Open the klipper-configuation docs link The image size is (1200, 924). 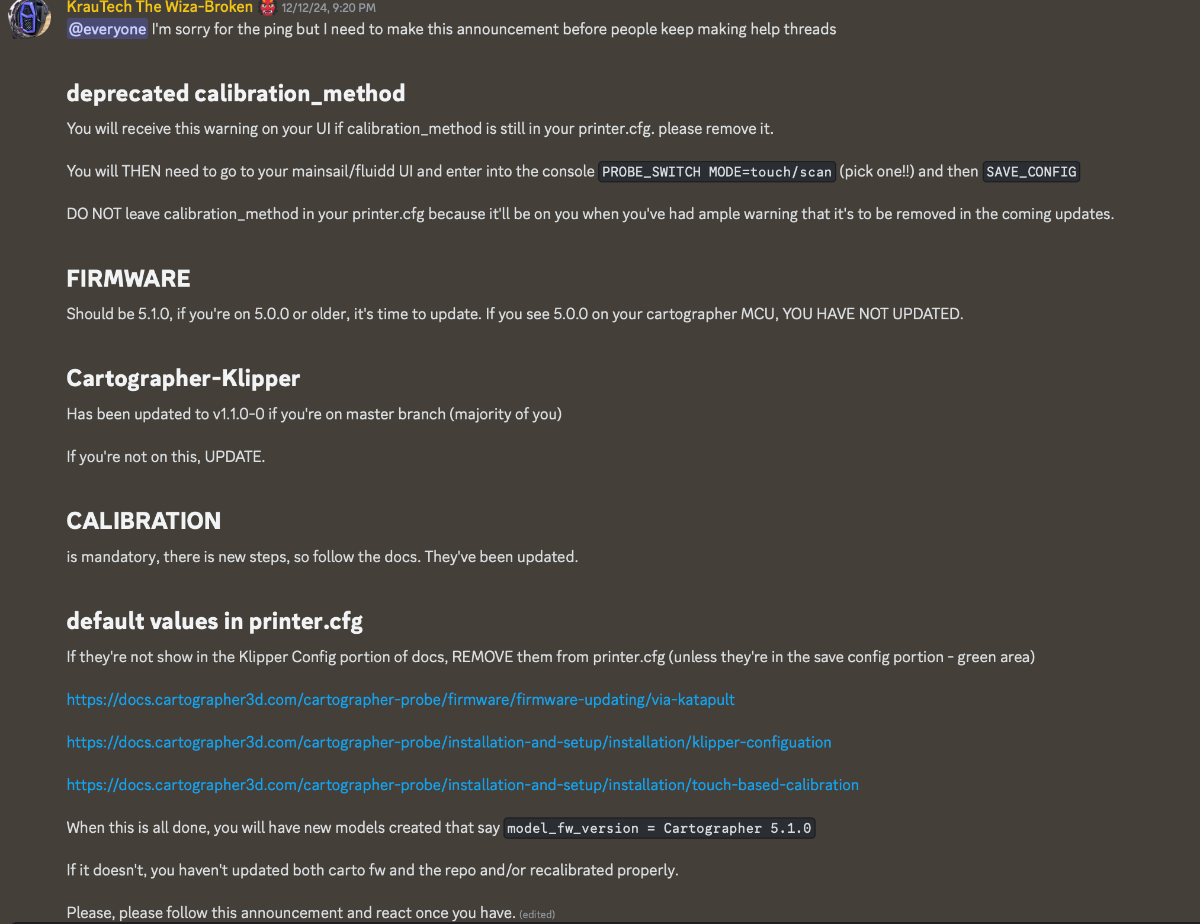449,742
